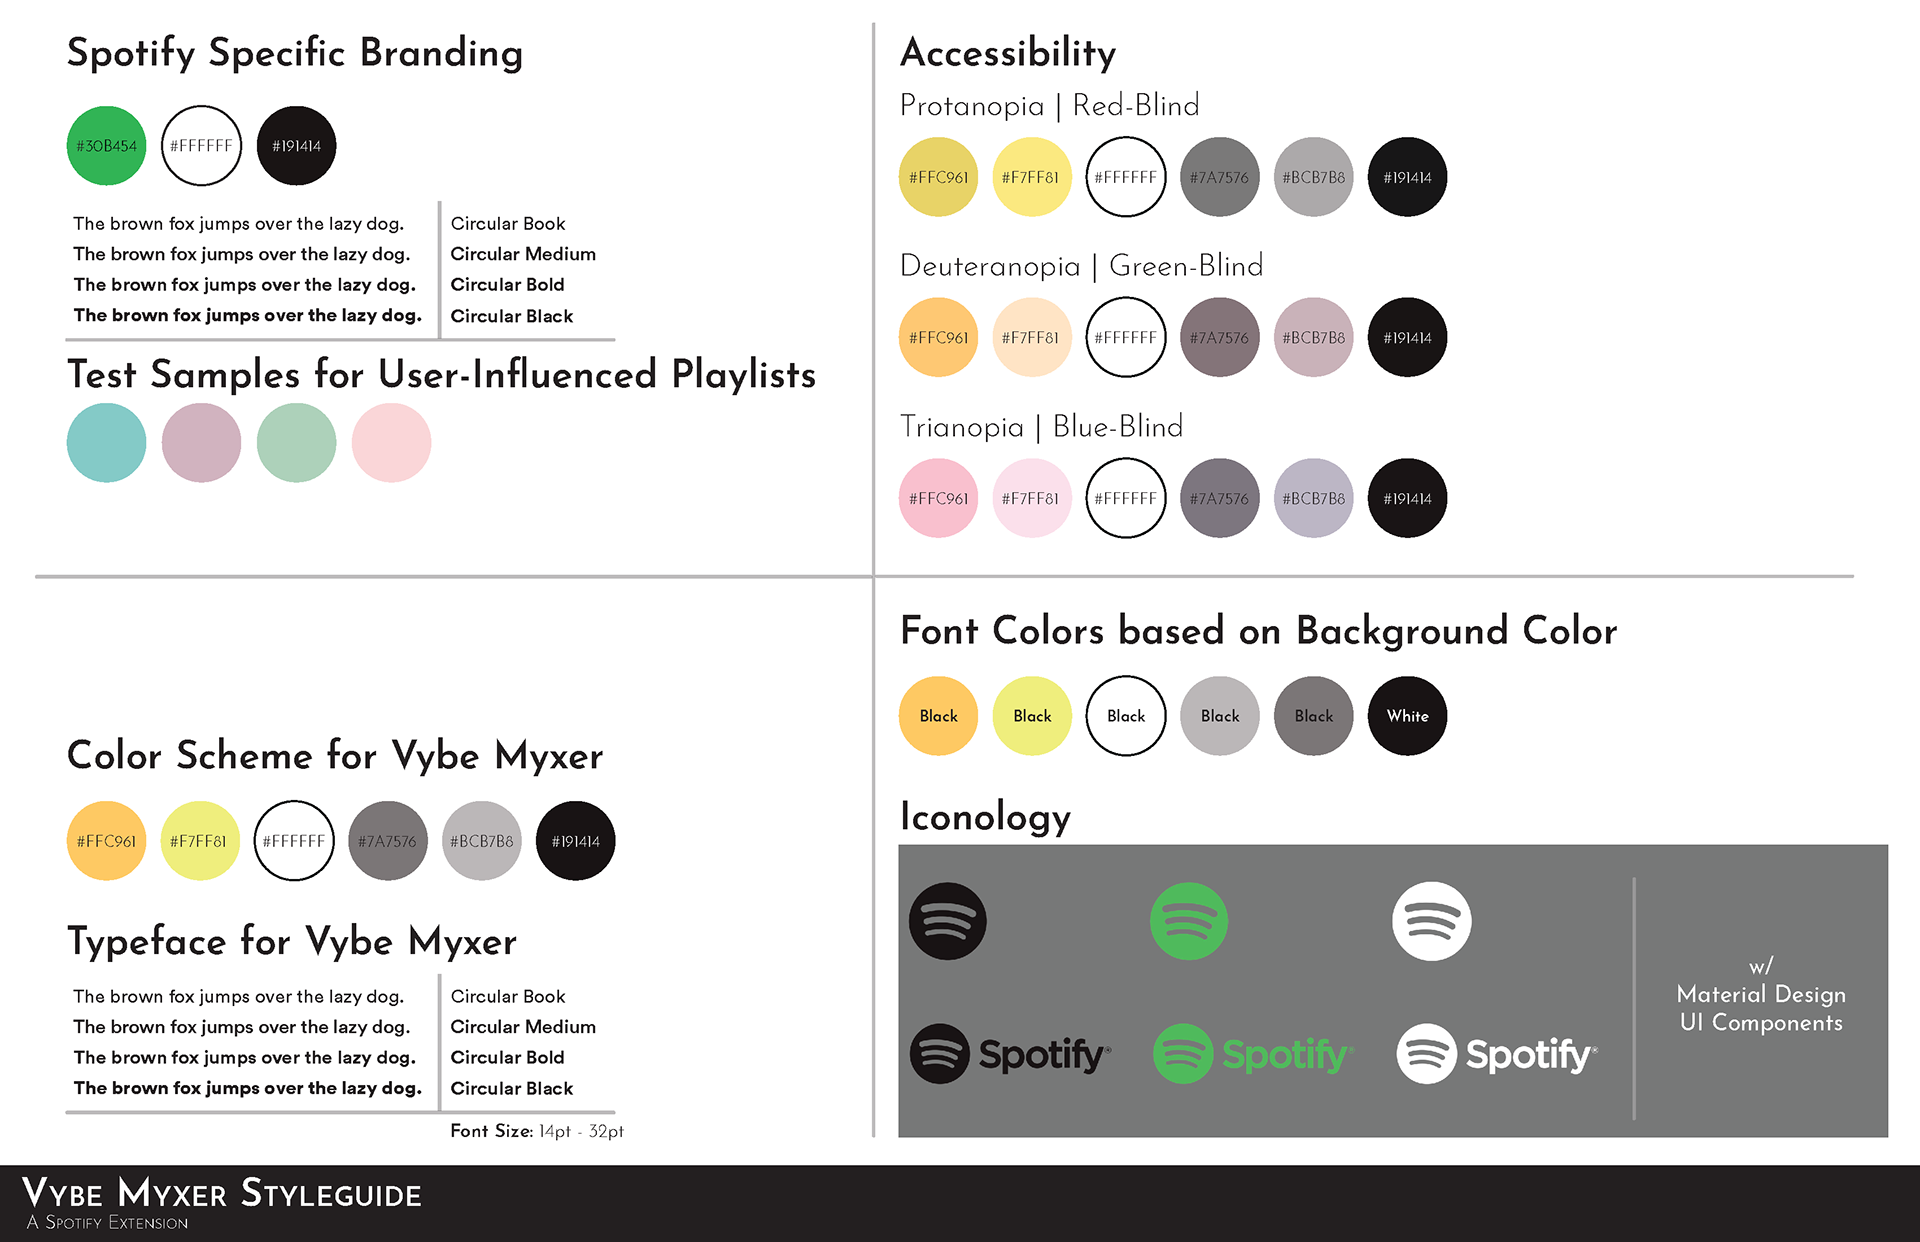Select the Trianopia #7A7576 swatch
Image resolution: width=1920 pixels, height=1242 pixels.
(1220, 498)
